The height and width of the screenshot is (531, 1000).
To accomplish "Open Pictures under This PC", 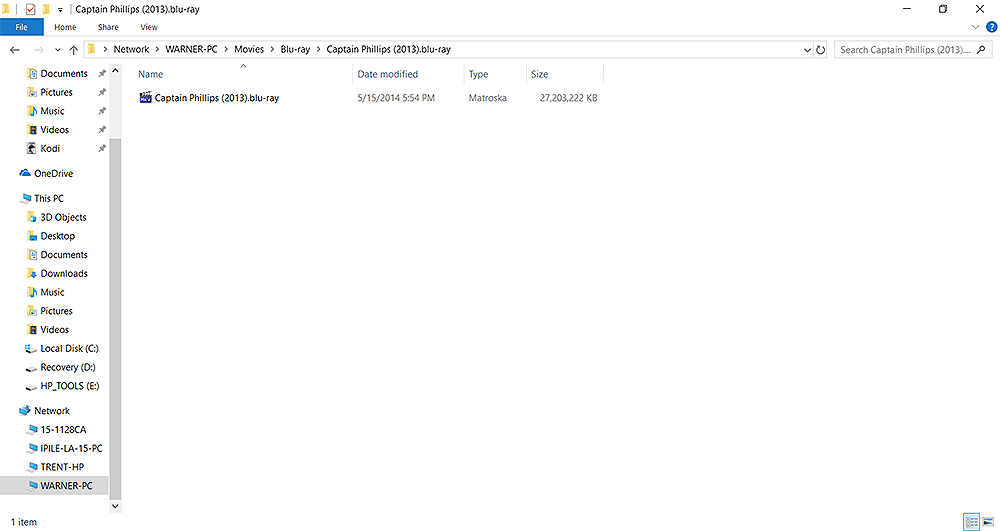I will 56,310.
